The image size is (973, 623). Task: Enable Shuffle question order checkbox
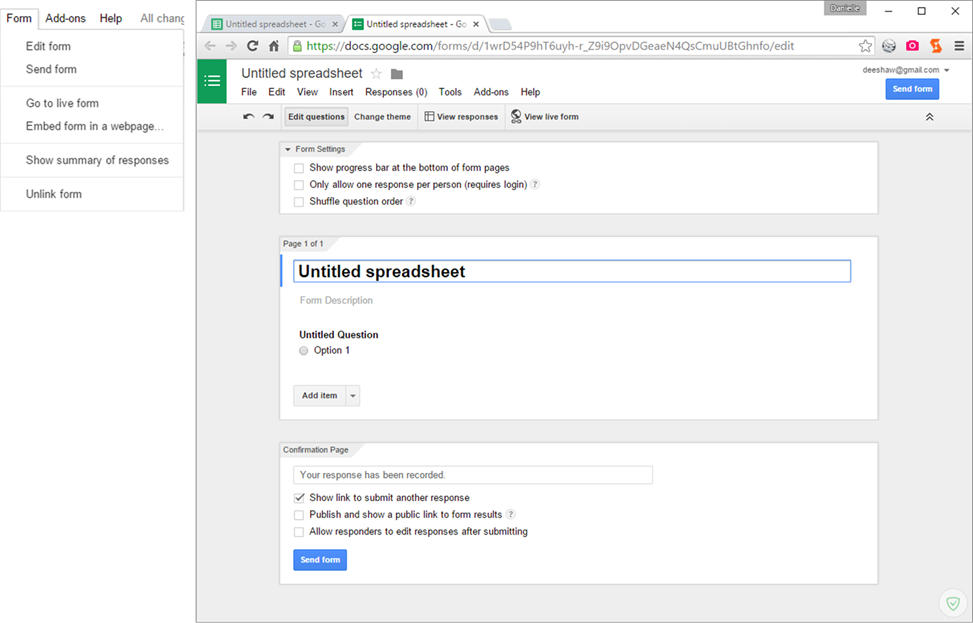coord(299,202)
